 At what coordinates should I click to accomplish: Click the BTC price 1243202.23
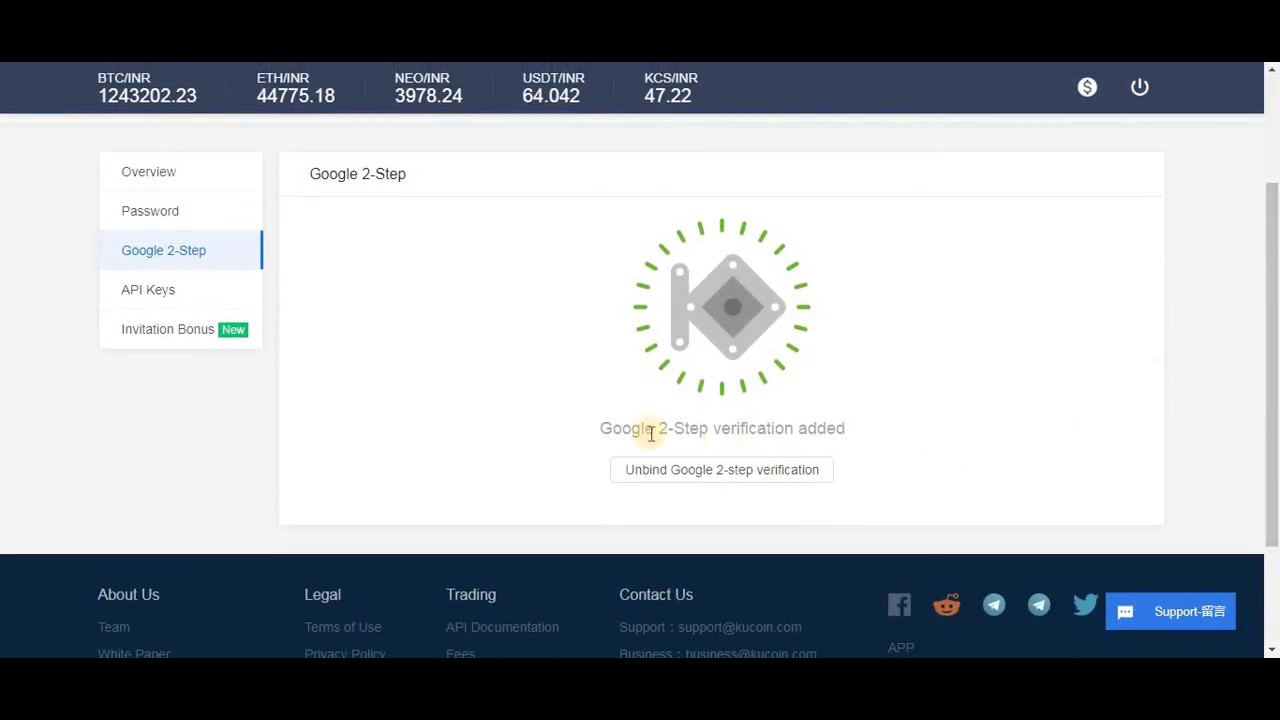pos(147,96)
